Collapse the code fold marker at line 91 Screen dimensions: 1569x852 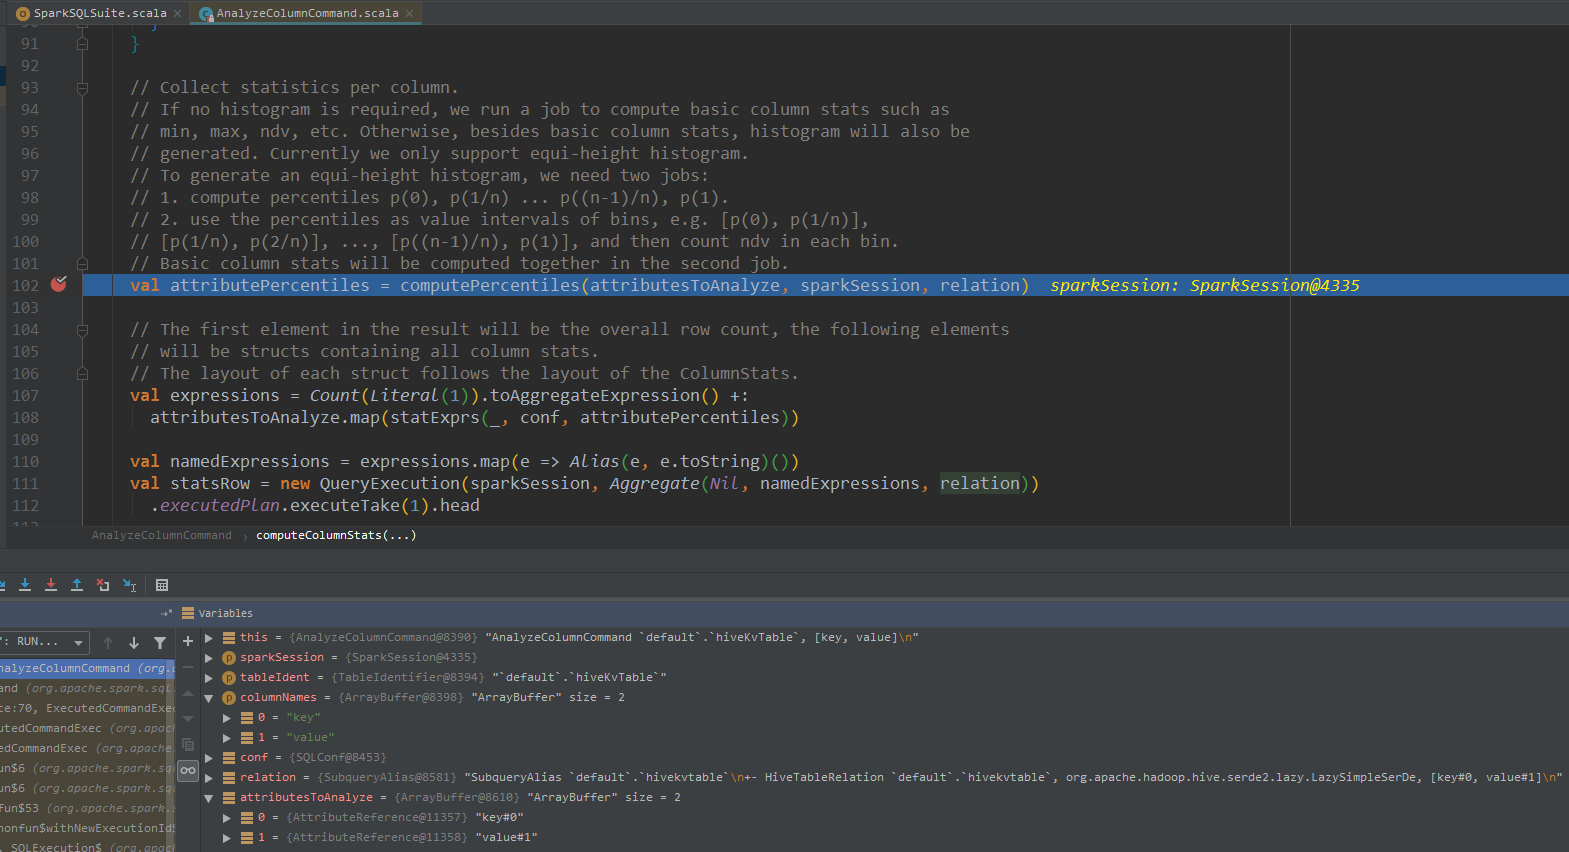pos(82,44)
